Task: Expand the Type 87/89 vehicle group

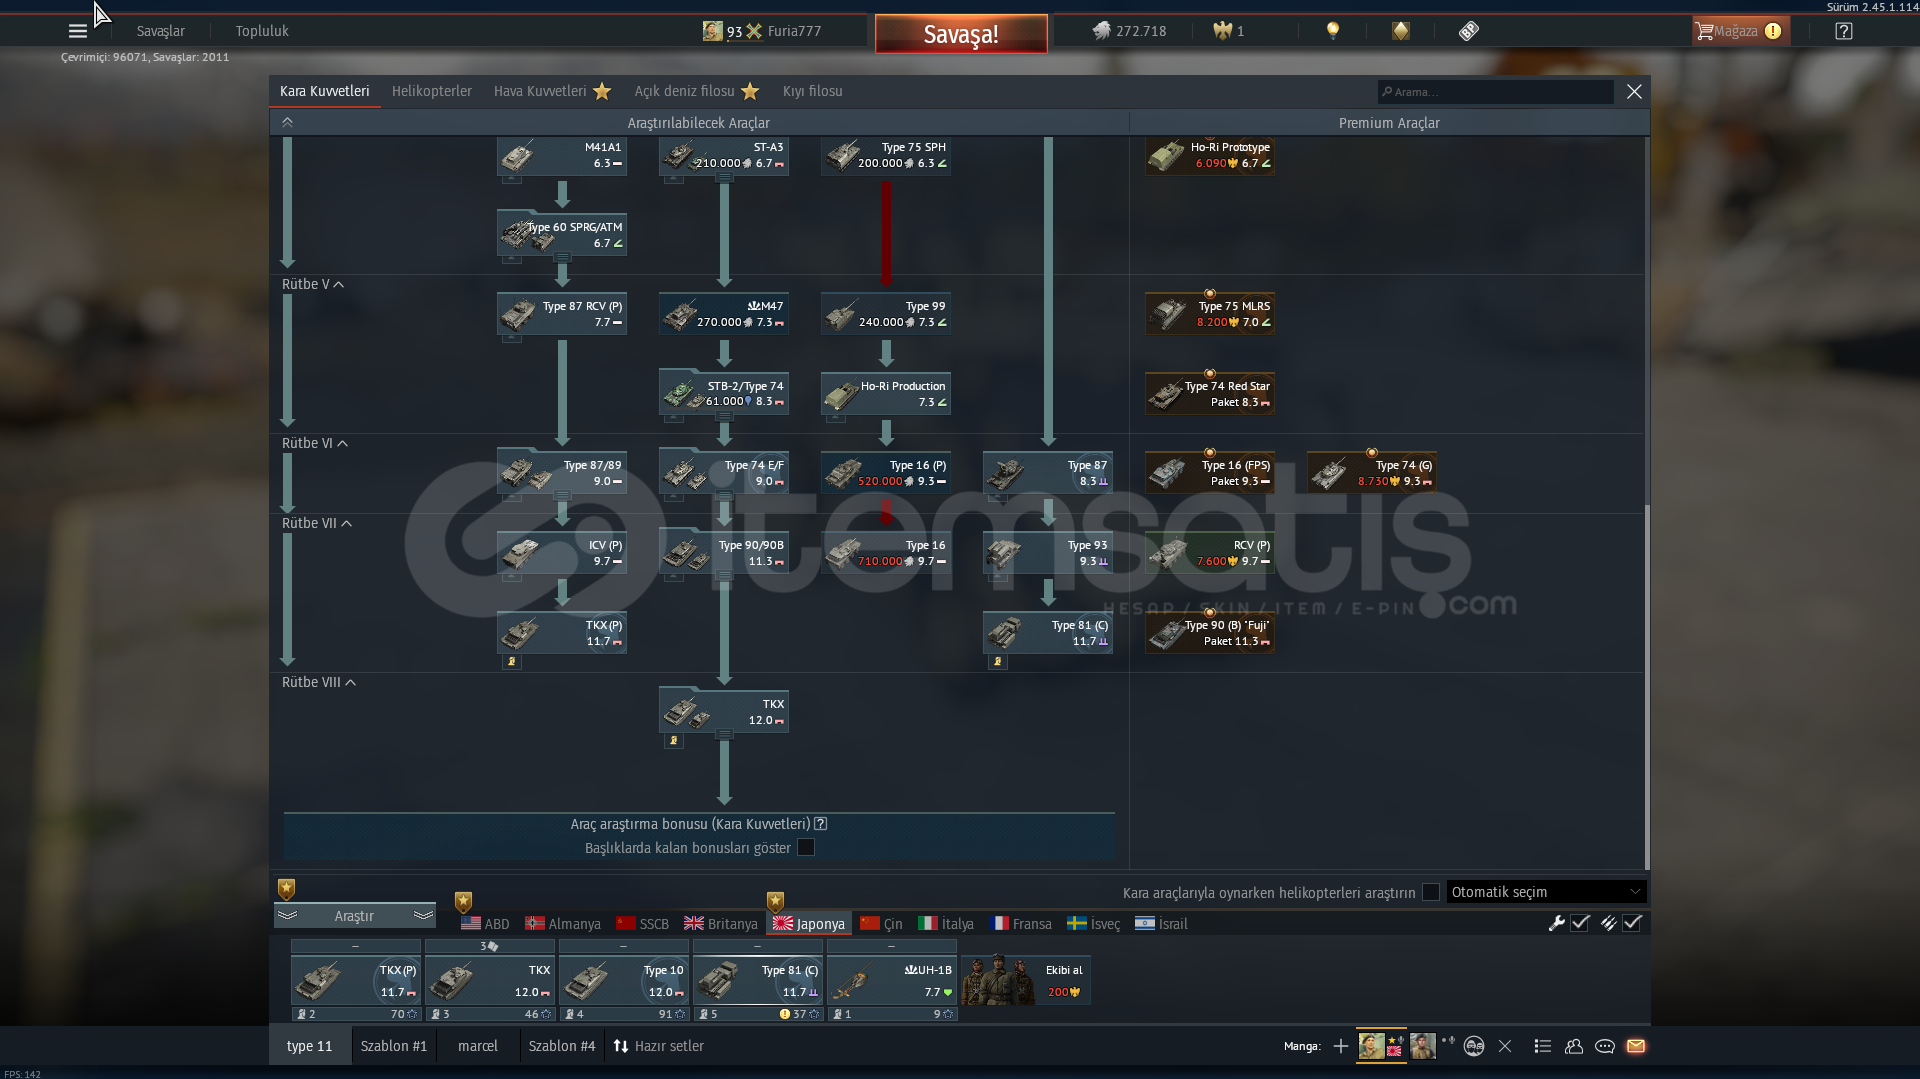Action: tap(562, 496)
